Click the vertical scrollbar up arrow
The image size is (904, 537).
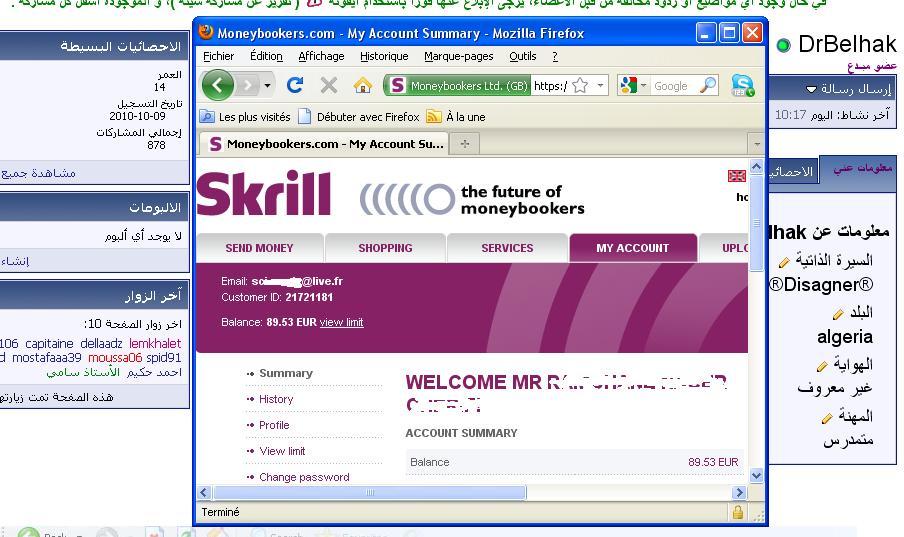(x=756, y=167)
